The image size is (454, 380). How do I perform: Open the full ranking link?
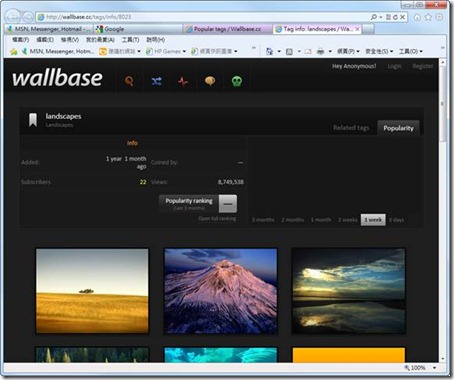click(217, 219)
